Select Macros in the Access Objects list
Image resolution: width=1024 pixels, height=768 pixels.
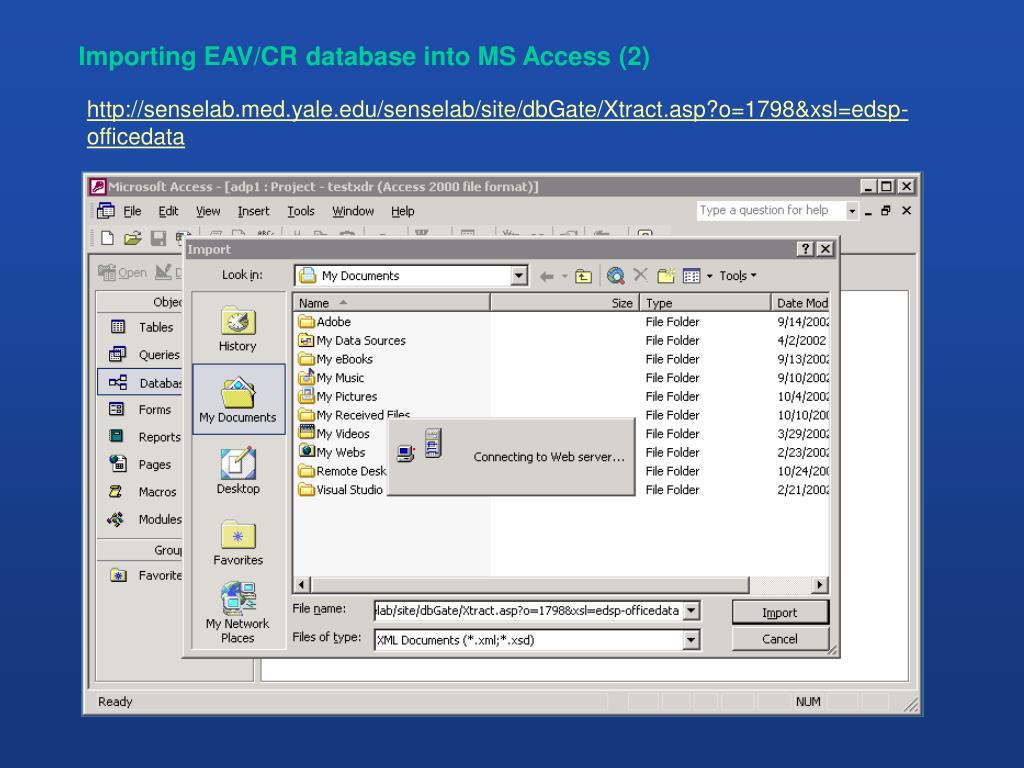tap(142, 492)
